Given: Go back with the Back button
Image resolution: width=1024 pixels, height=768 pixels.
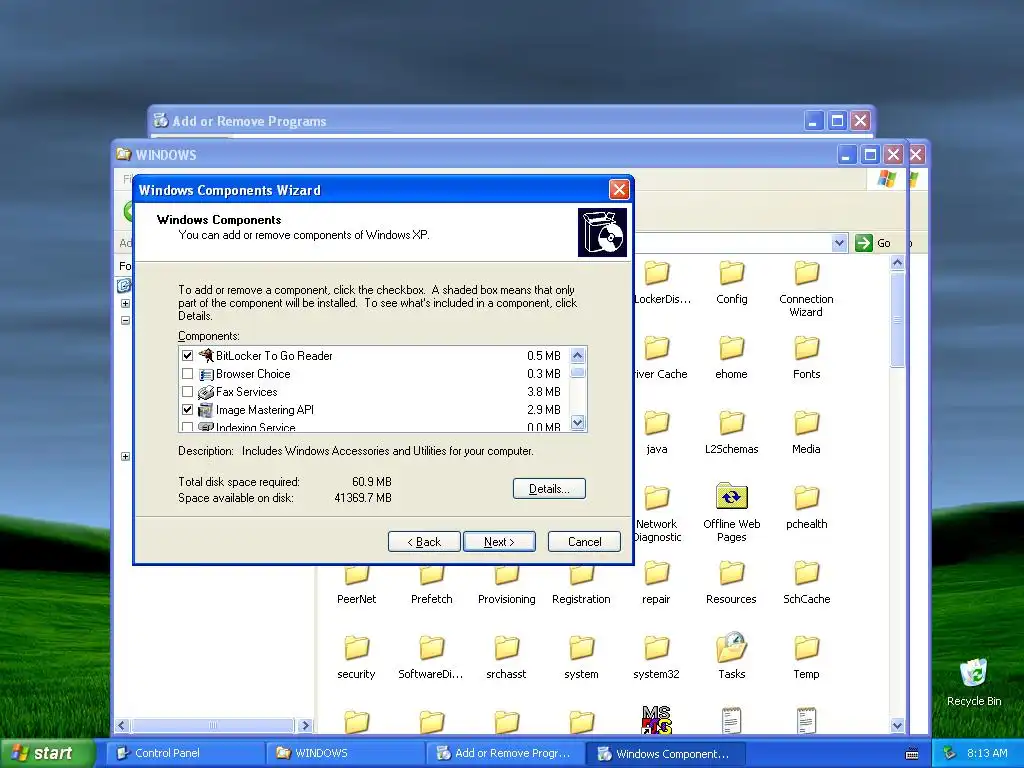Looking at the screenshot, I should pyautogui.click(x=424, y=542).
